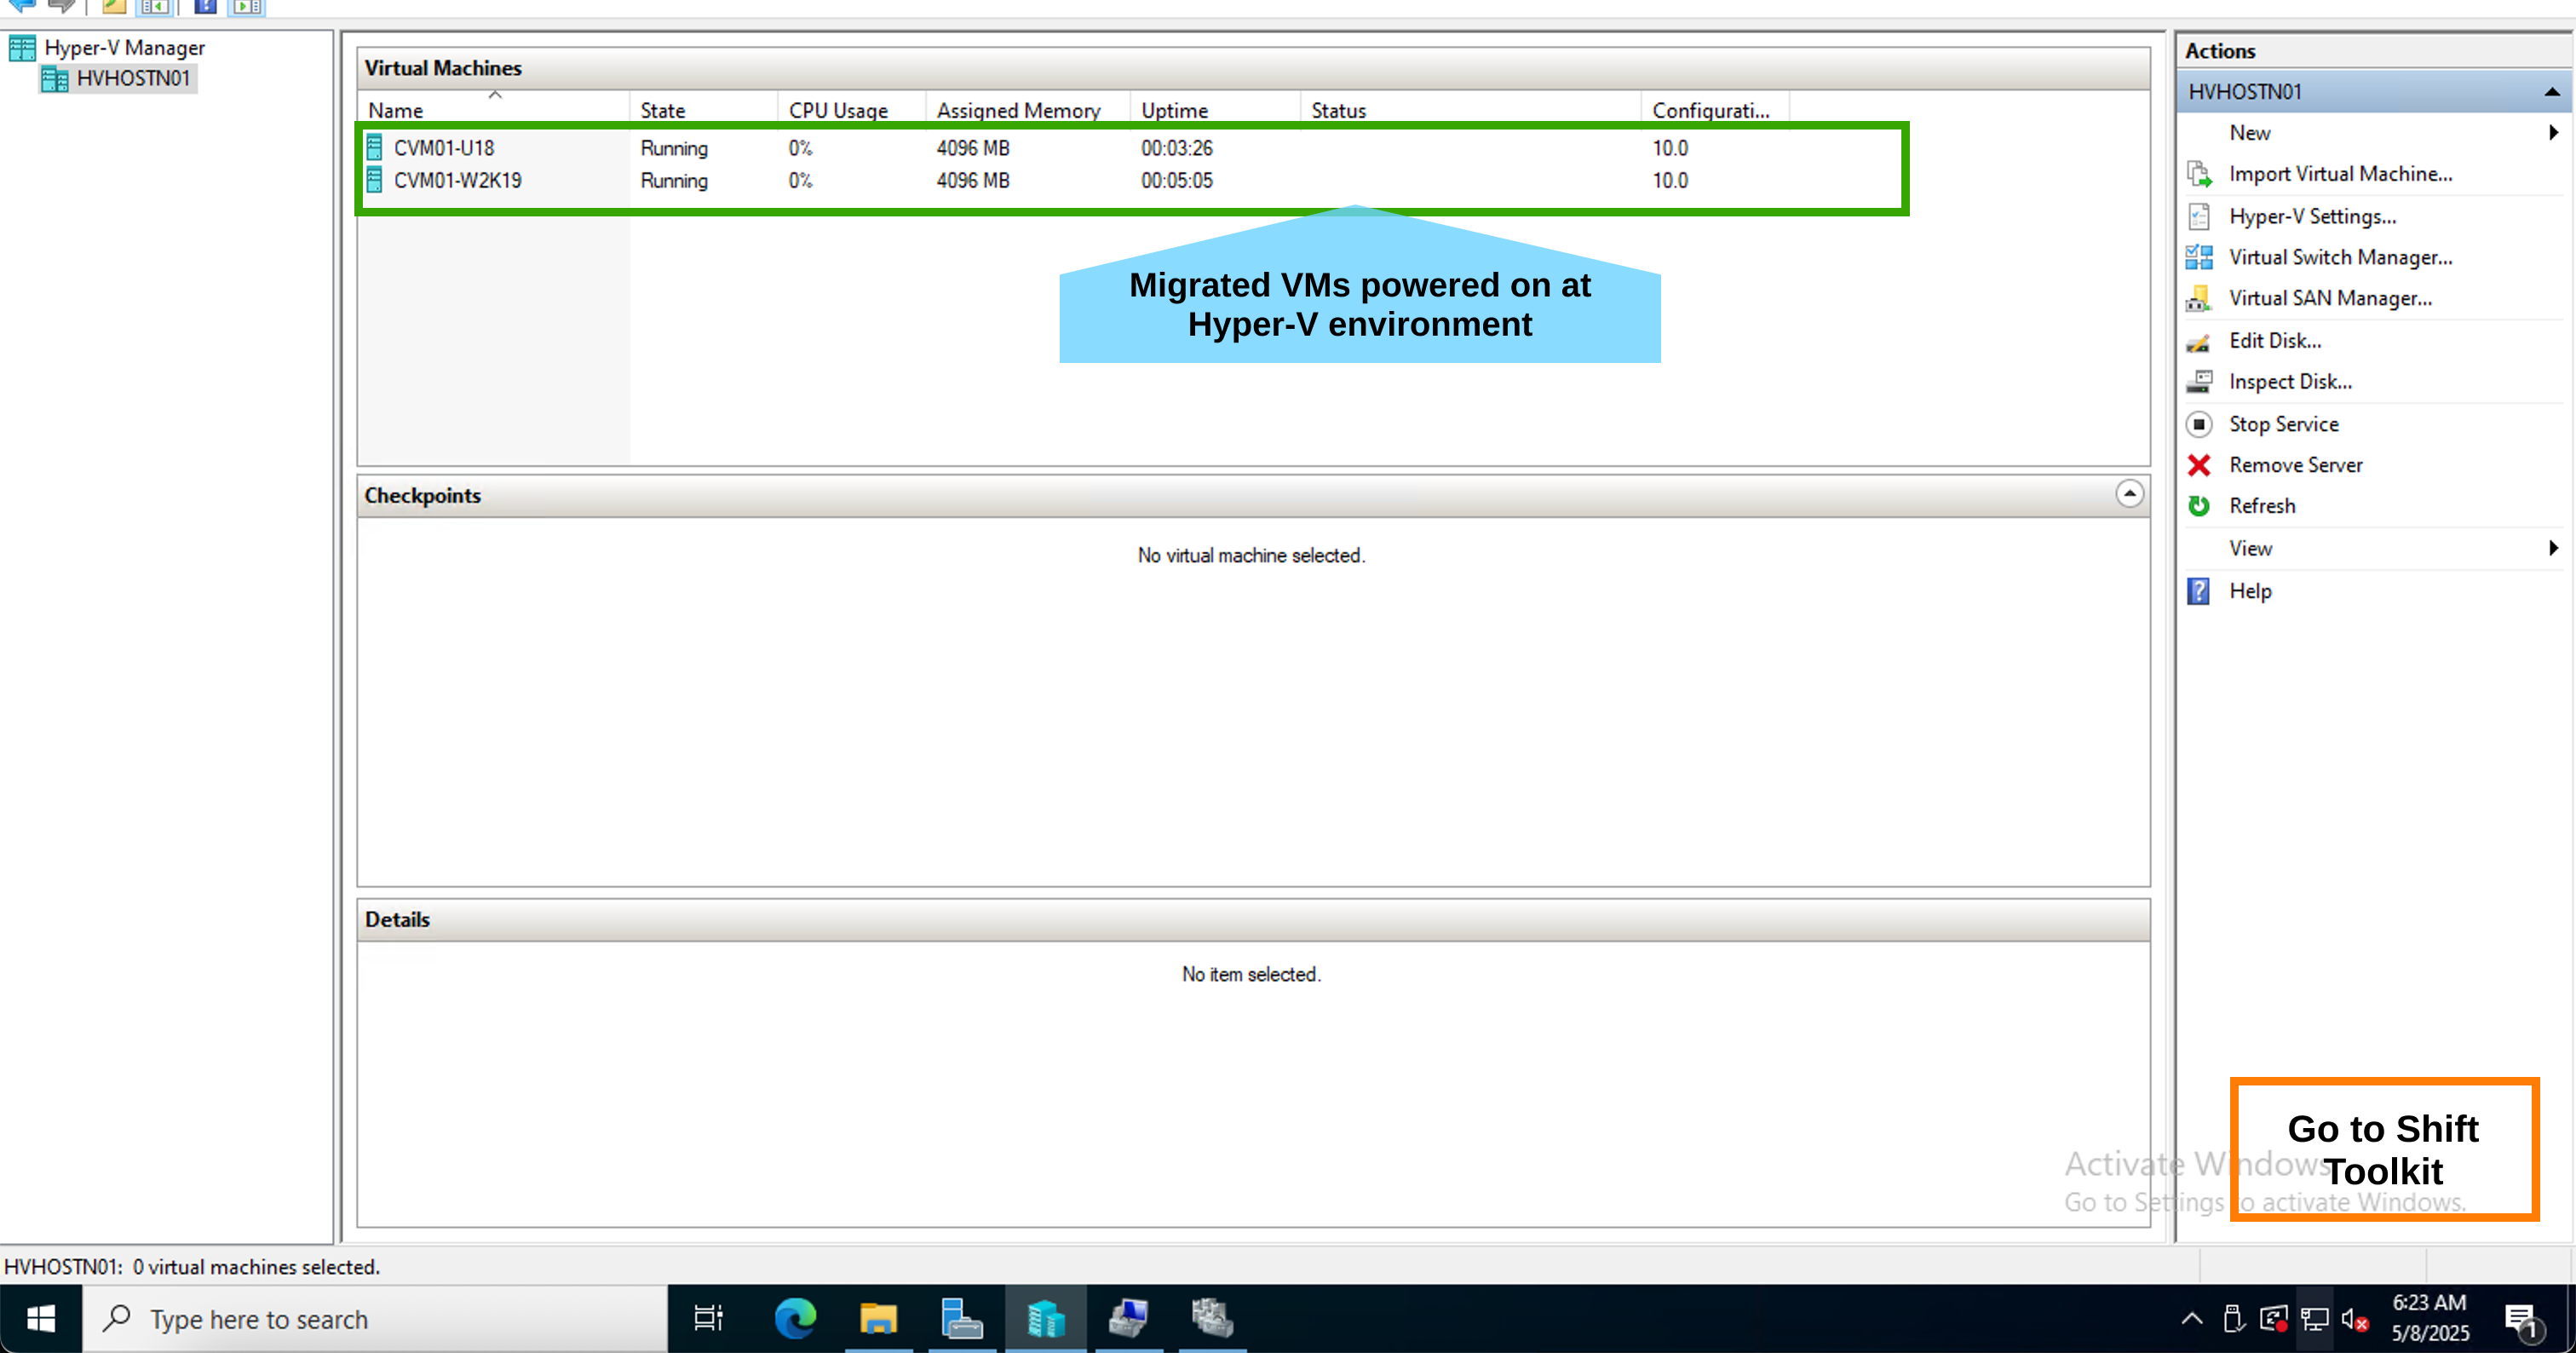
Task: Click the Hyper-V Manager root tree node
Action: pos(124,47)
